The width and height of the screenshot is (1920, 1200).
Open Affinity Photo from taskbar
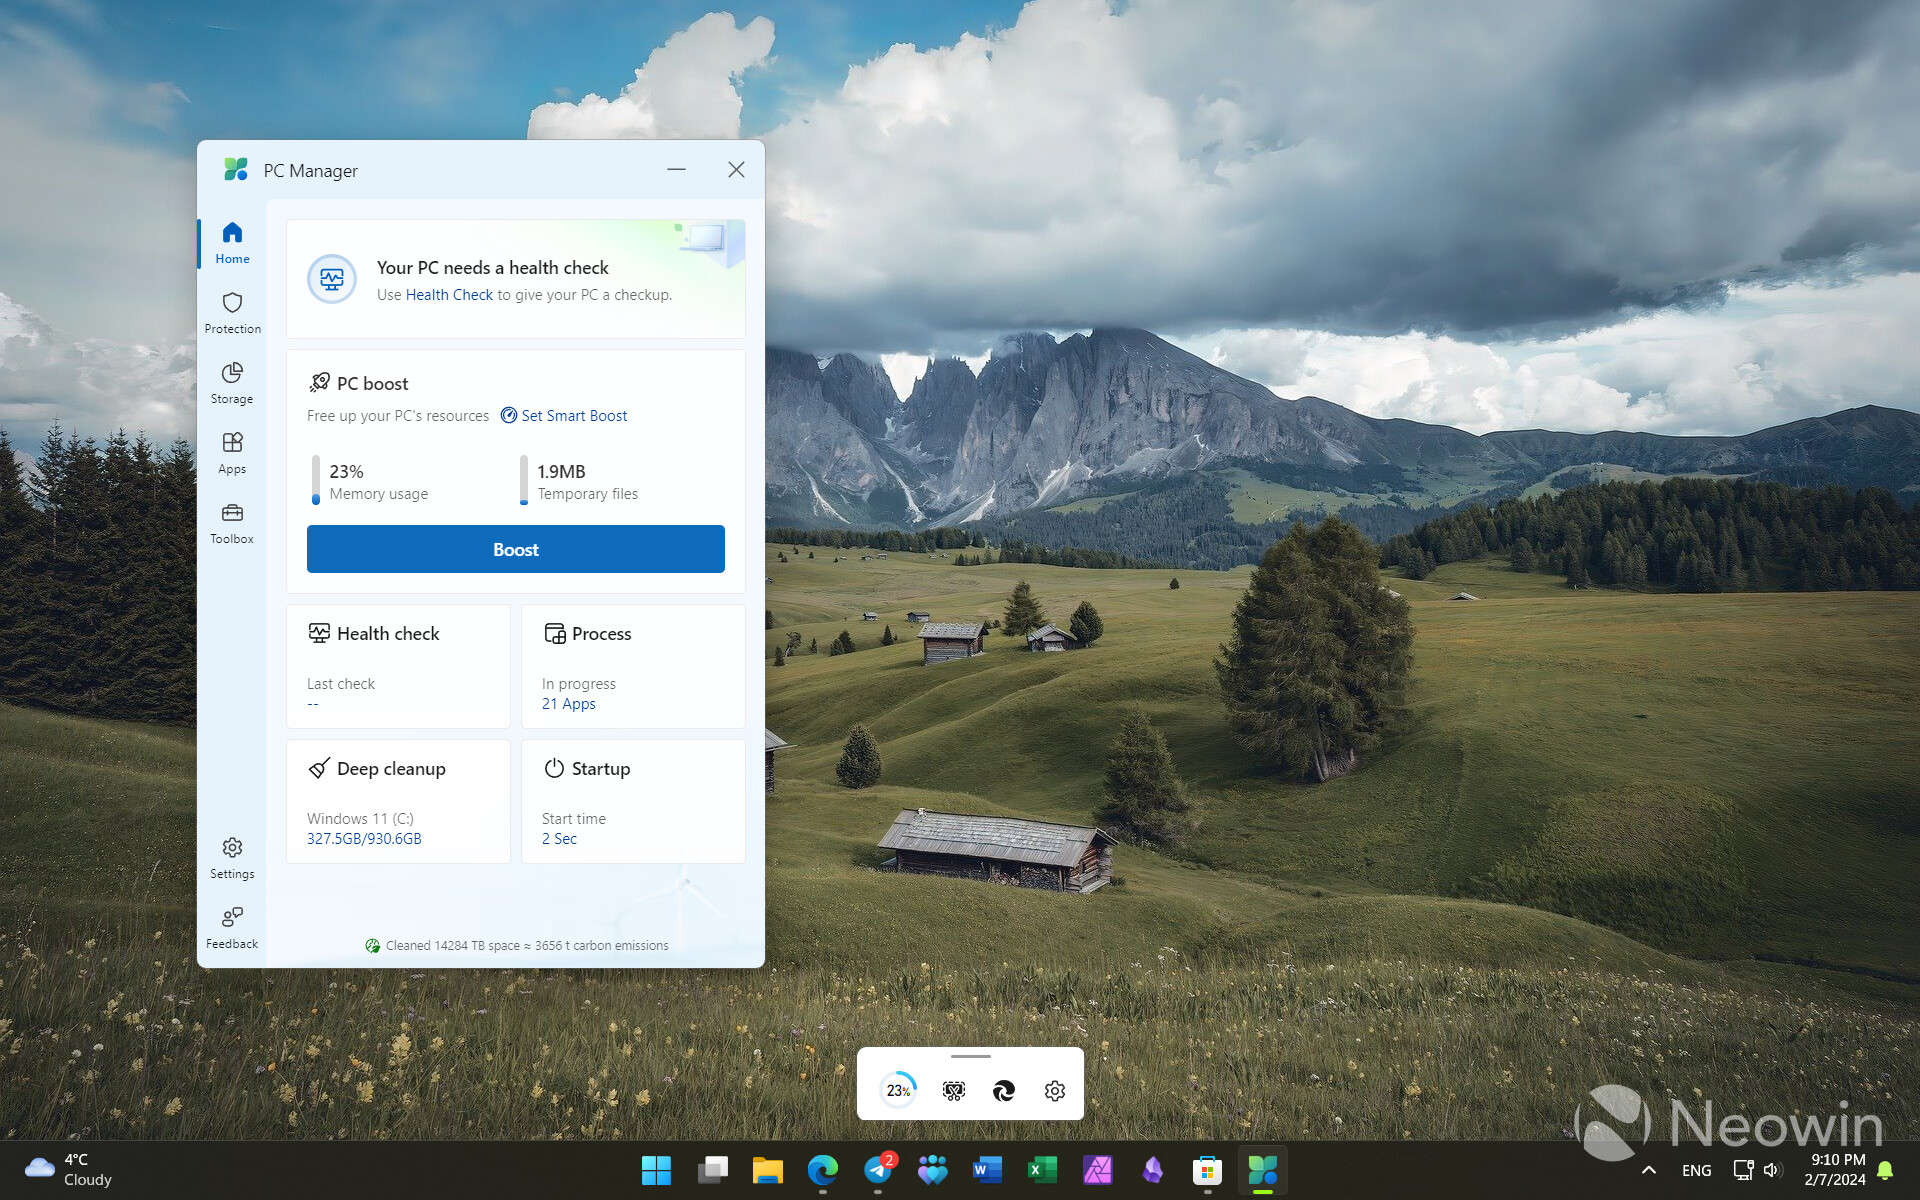1098,1170
